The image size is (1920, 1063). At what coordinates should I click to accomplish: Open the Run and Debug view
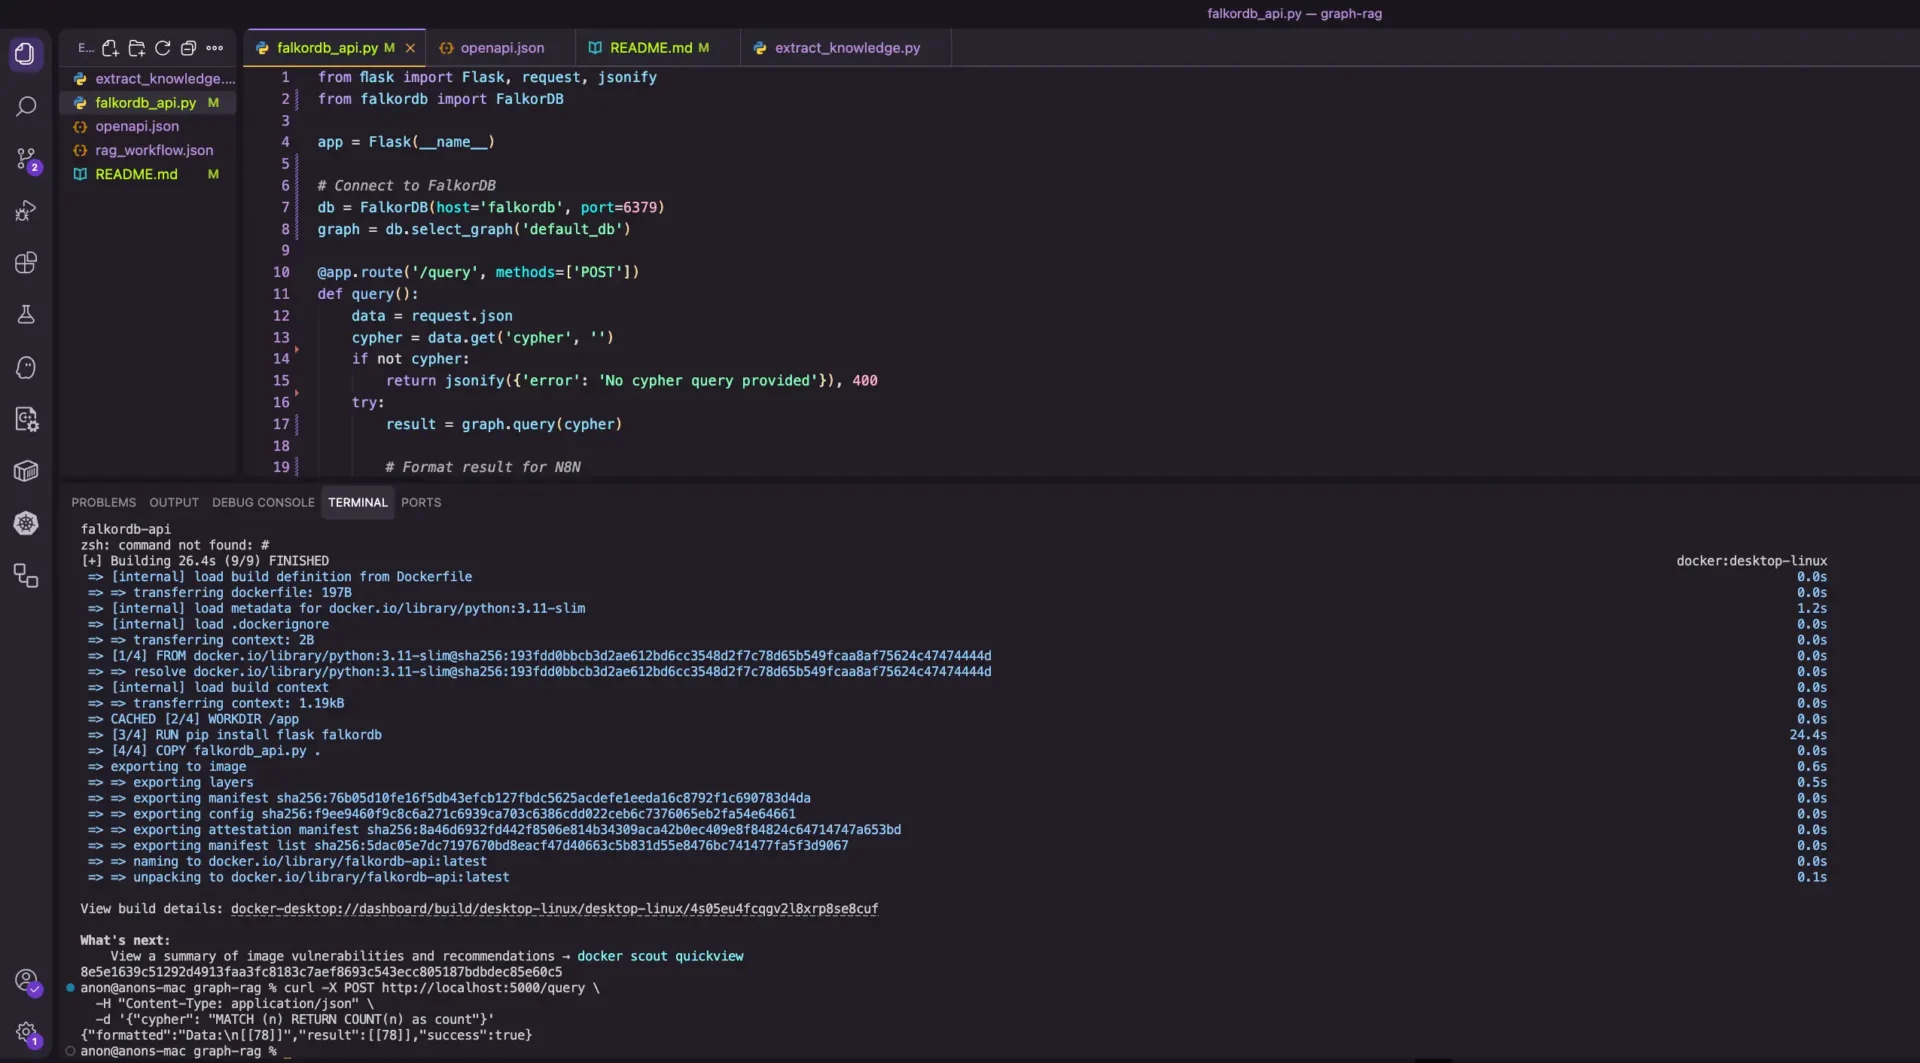[27, 210]
